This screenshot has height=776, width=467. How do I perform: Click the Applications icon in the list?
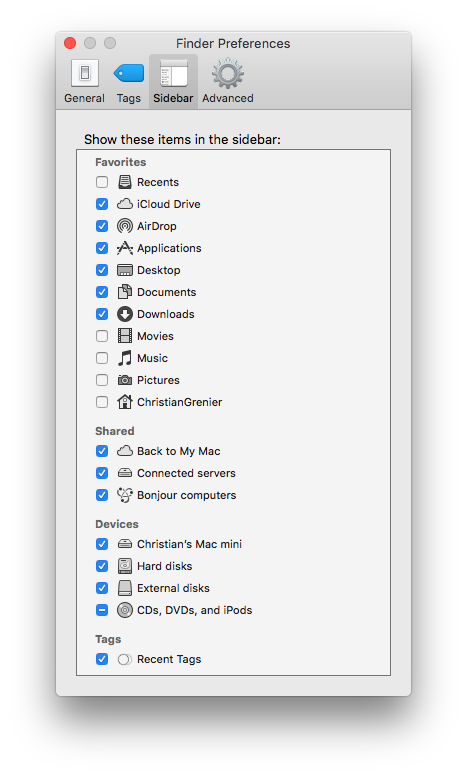125,248
